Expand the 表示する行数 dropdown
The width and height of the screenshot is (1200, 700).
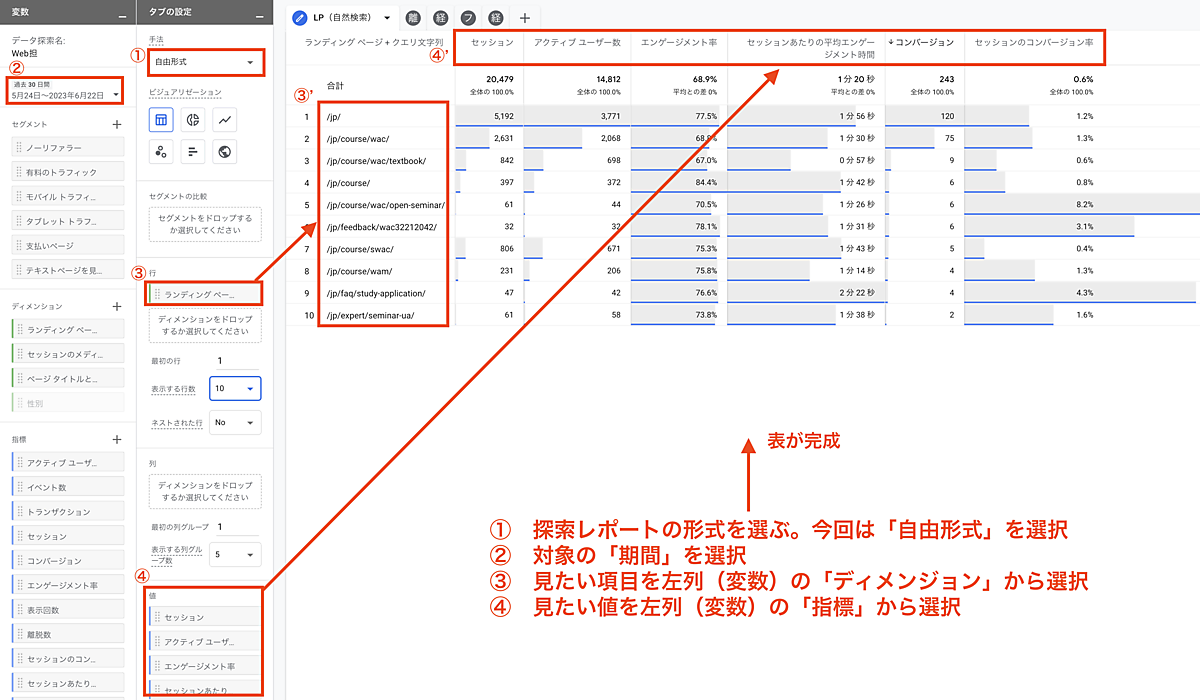(x=235, y=388)
